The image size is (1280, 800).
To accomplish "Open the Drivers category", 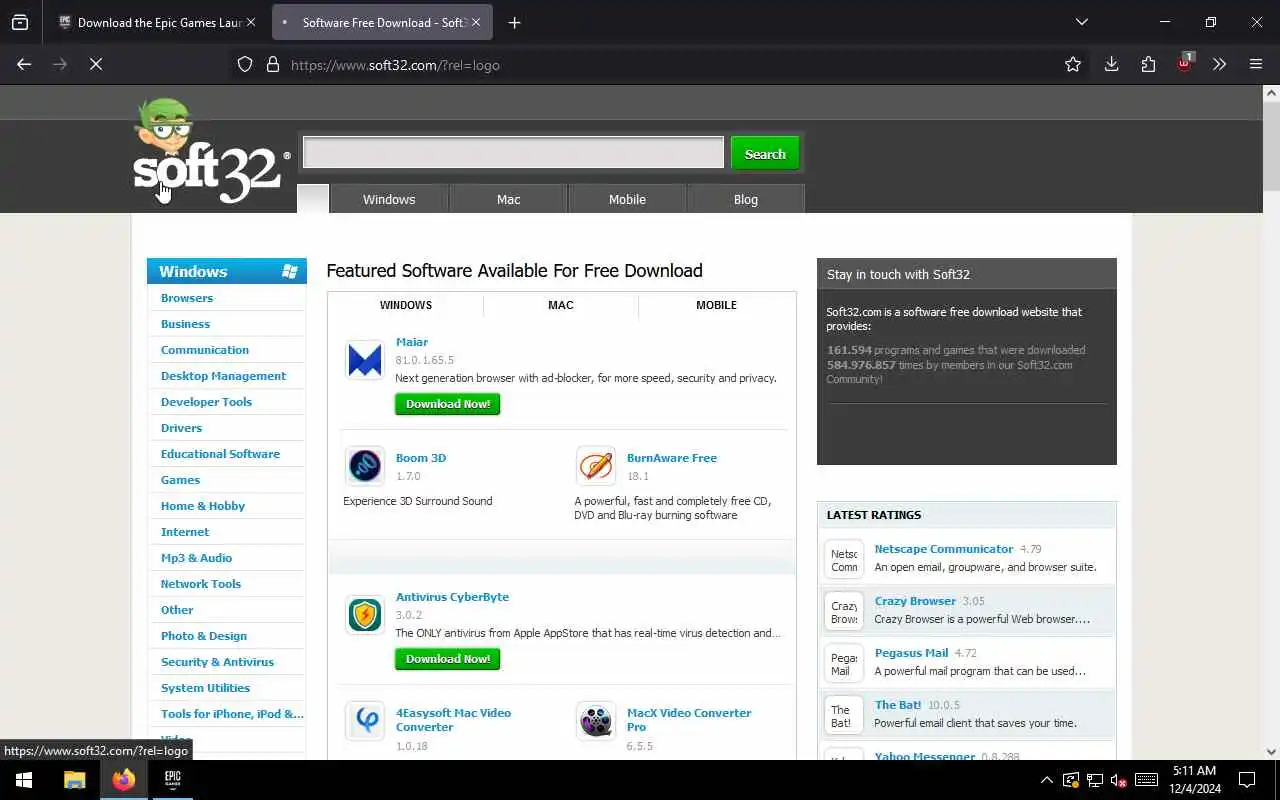I will (181, 428).
